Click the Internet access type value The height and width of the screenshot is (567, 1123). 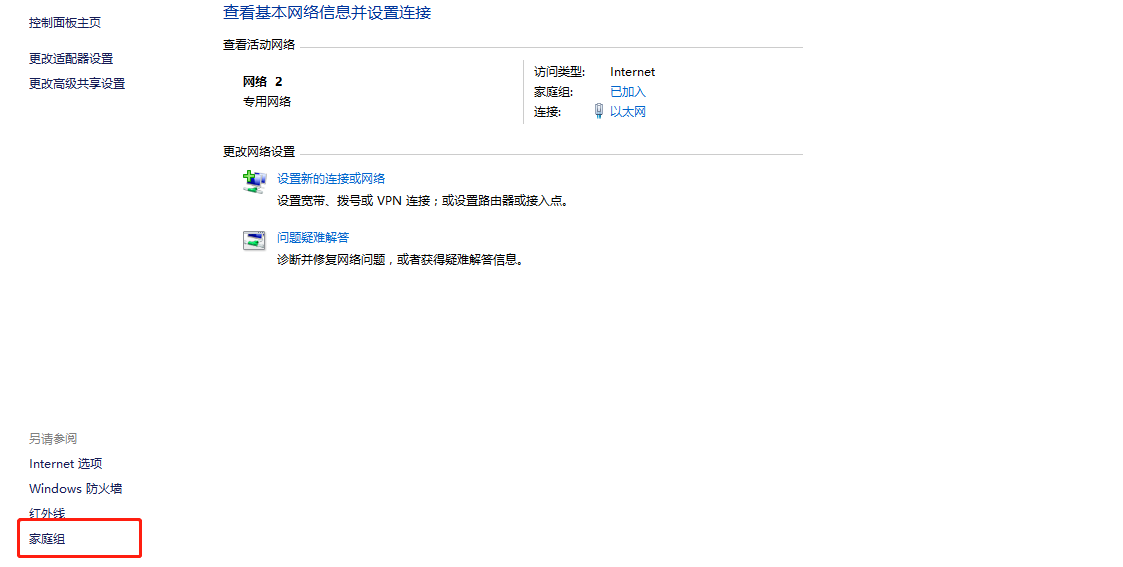coord(632,72)
